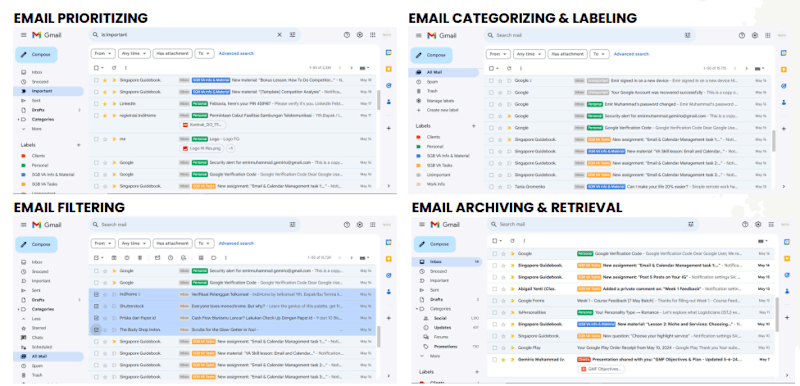800x386 pixels.
Task: Clear the 'is:important' search with the X icon
Action: pos(279,35)
